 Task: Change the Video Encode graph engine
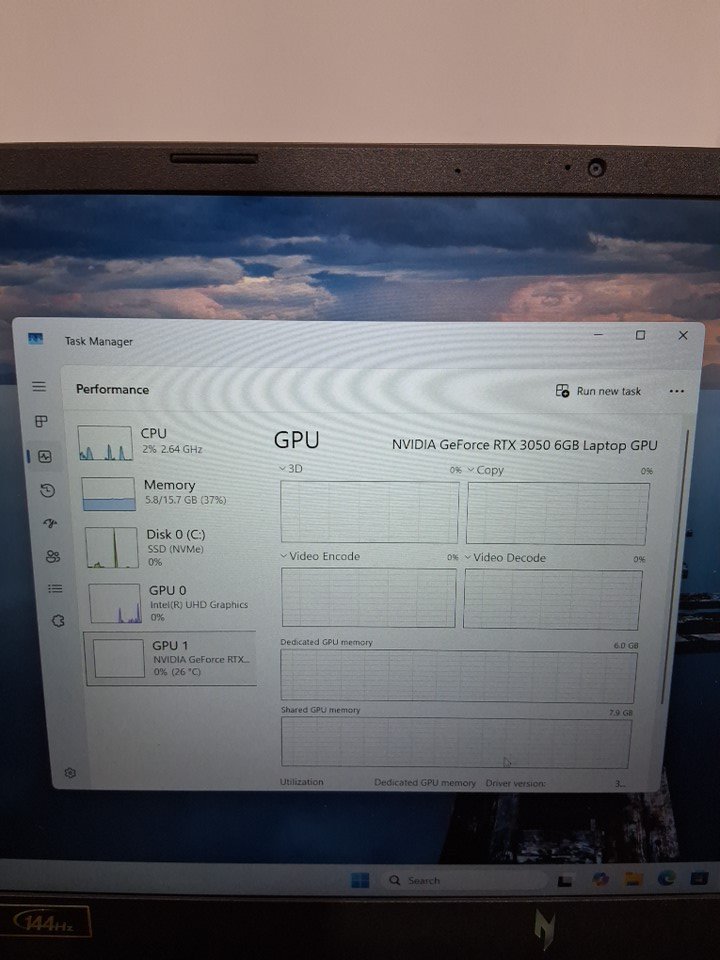pyautogui.click(x=320, y=556)
